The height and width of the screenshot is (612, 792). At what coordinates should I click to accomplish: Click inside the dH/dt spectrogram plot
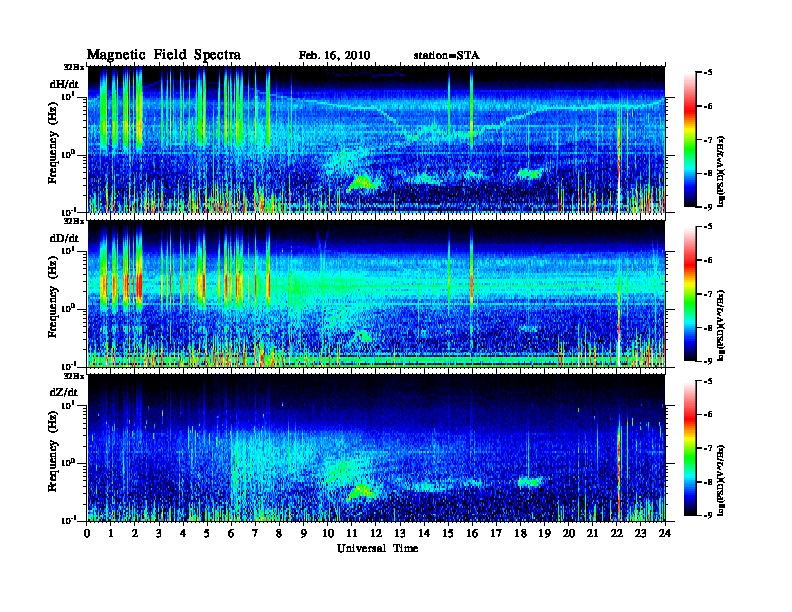[376, 139]
